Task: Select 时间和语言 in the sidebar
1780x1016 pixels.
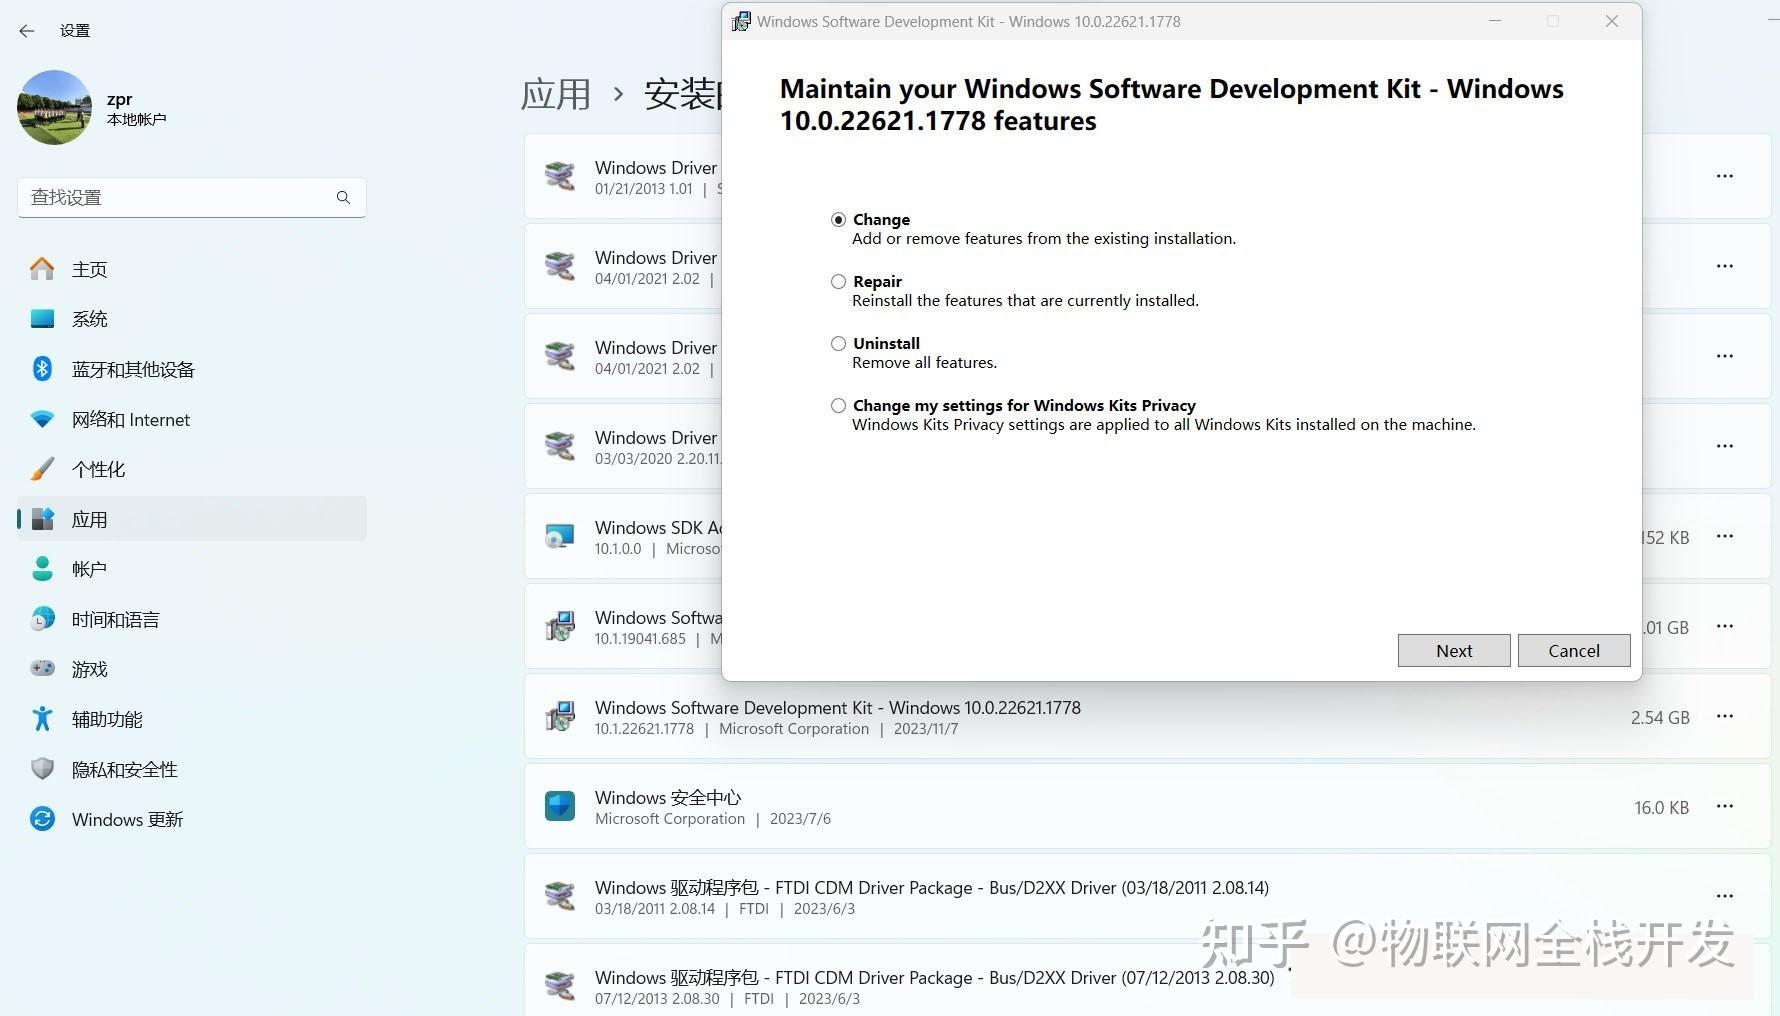Action: (x=115, y=619)
